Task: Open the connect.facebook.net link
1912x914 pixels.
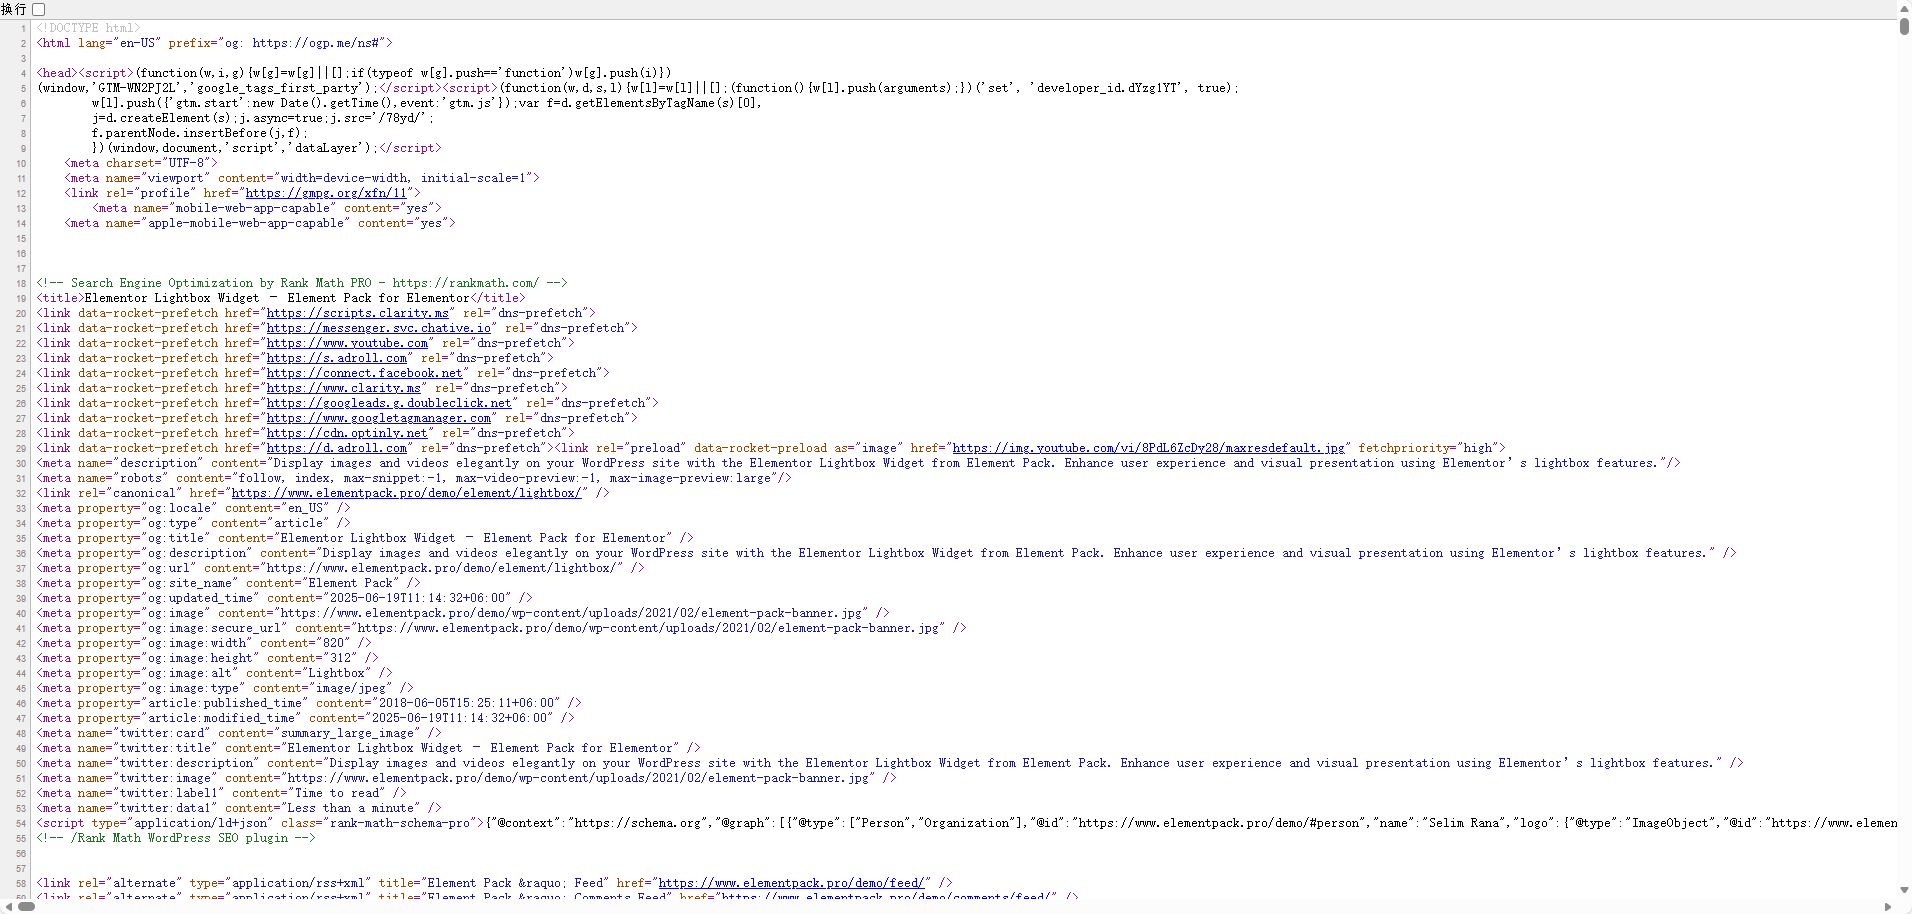Action: (365, 373)
